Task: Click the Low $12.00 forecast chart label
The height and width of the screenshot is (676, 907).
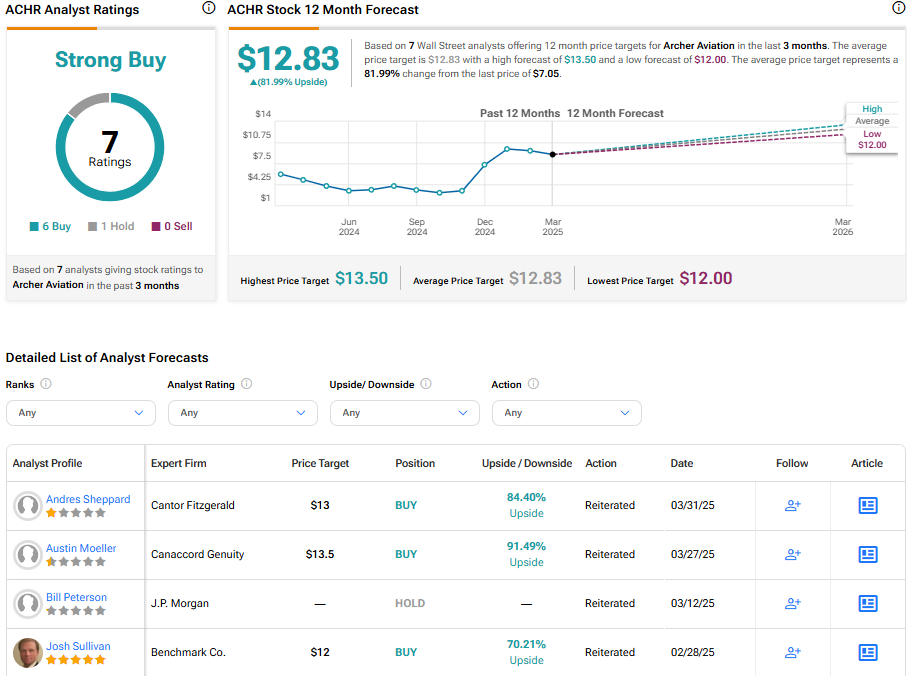Action: 872,139
